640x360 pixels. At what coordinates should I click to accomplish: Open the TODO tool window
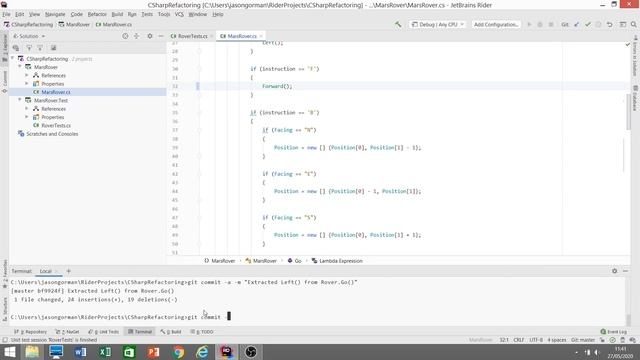[x=202, y=332]
